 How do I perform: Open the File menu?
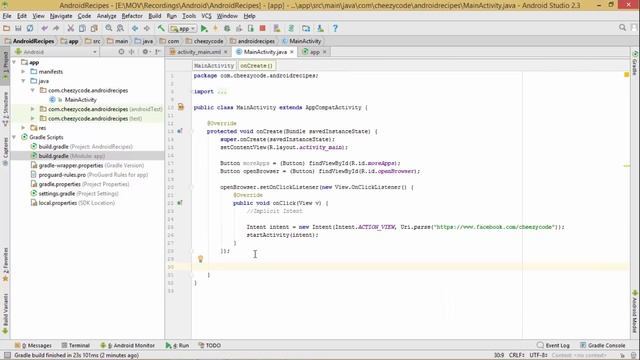pos(7,16)
